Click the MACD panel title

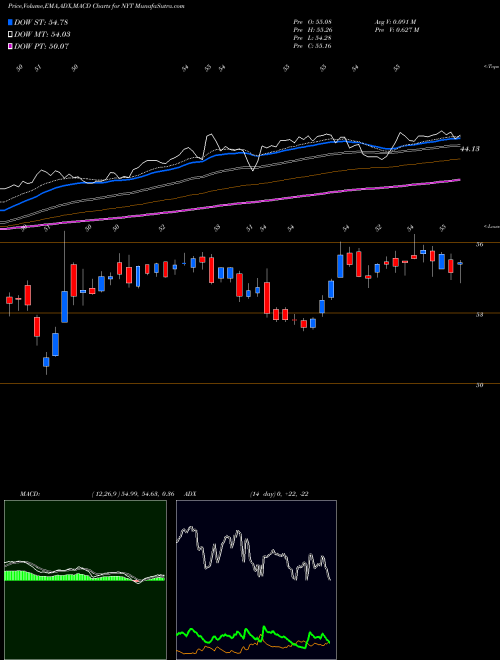[x=30, y=494]
